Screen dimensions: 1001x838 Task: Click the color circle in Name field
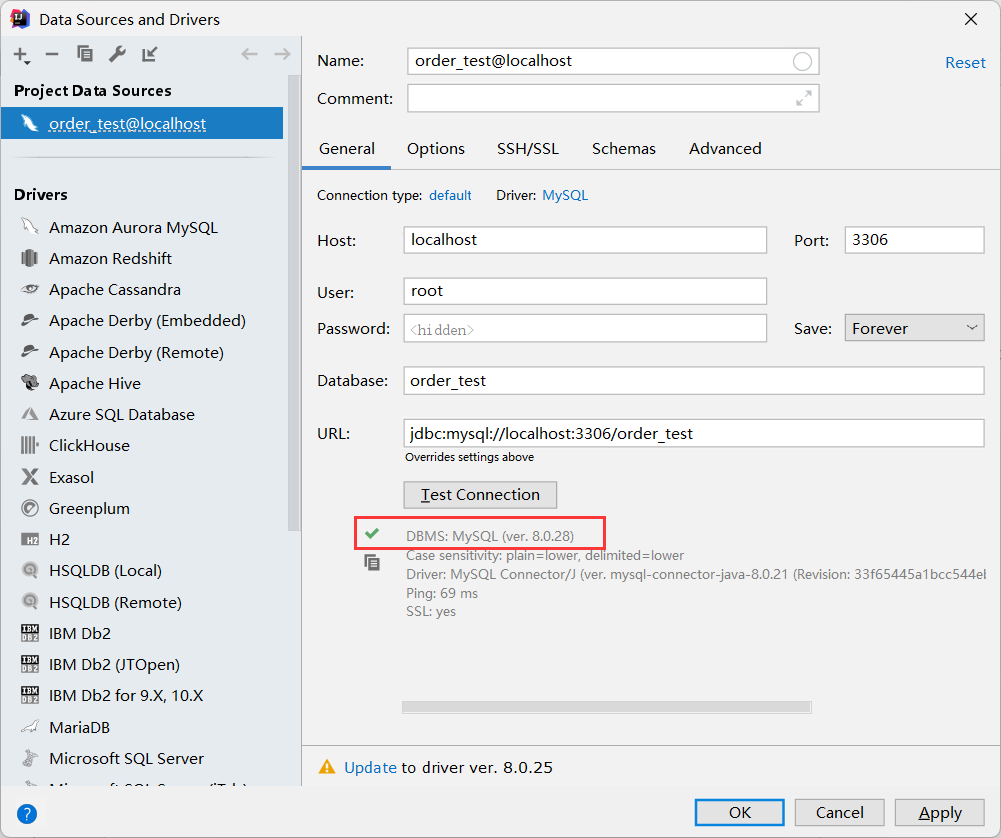pos(802,61)
